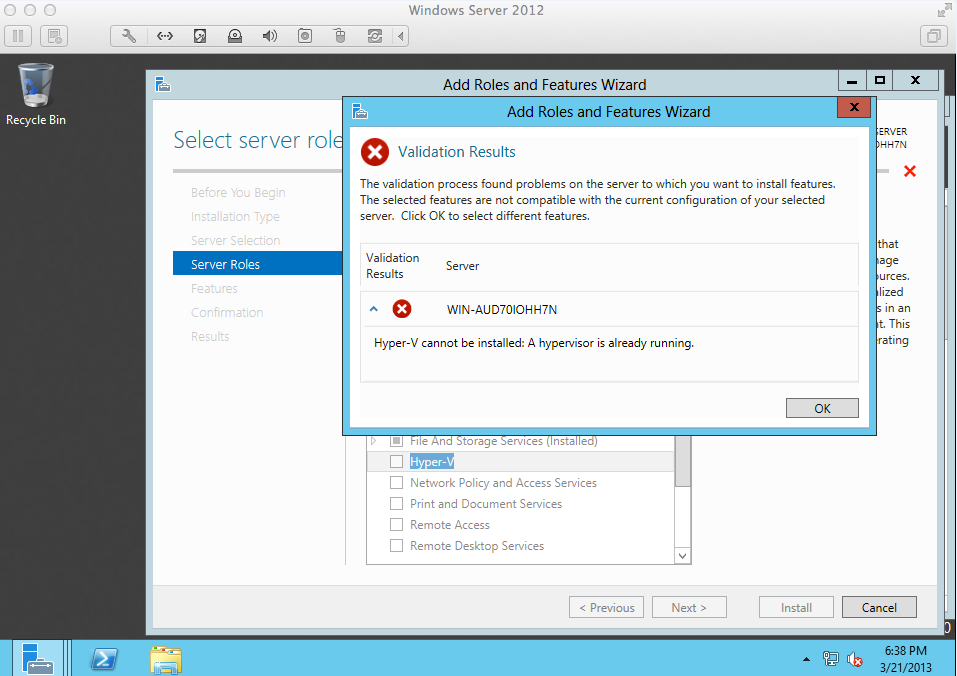Maximize the background wizard window
Viewport: 957px width, 676px height.
(879, 81)
